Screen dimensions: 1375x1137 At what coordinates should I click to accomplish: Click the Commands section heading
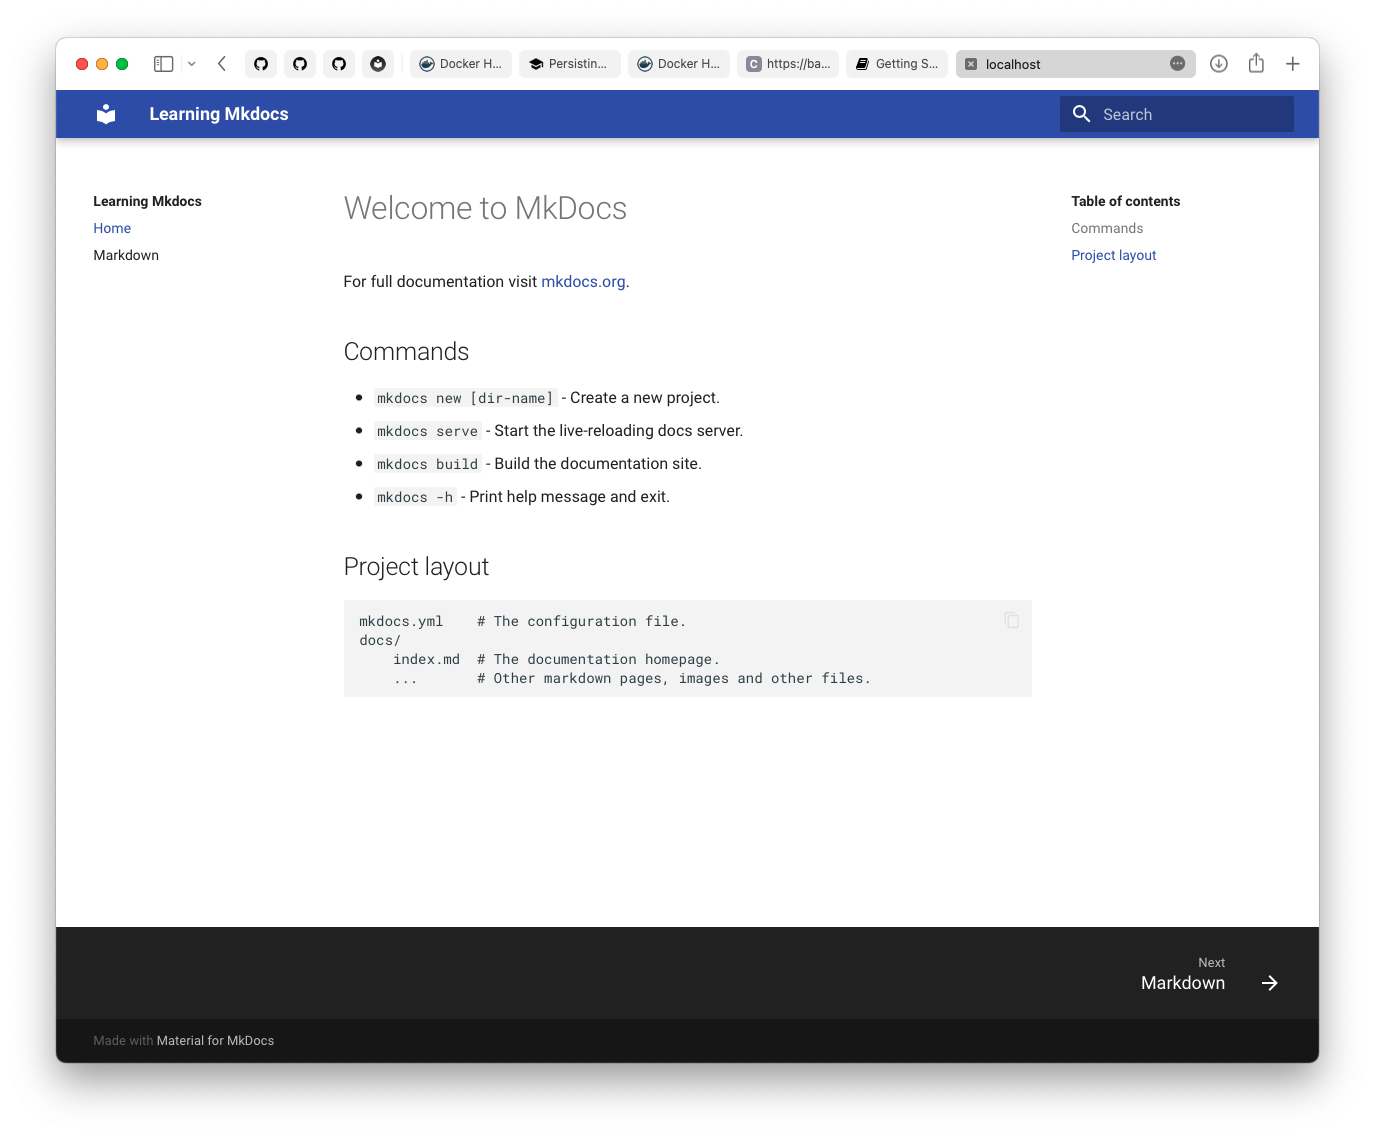point(406,352)
